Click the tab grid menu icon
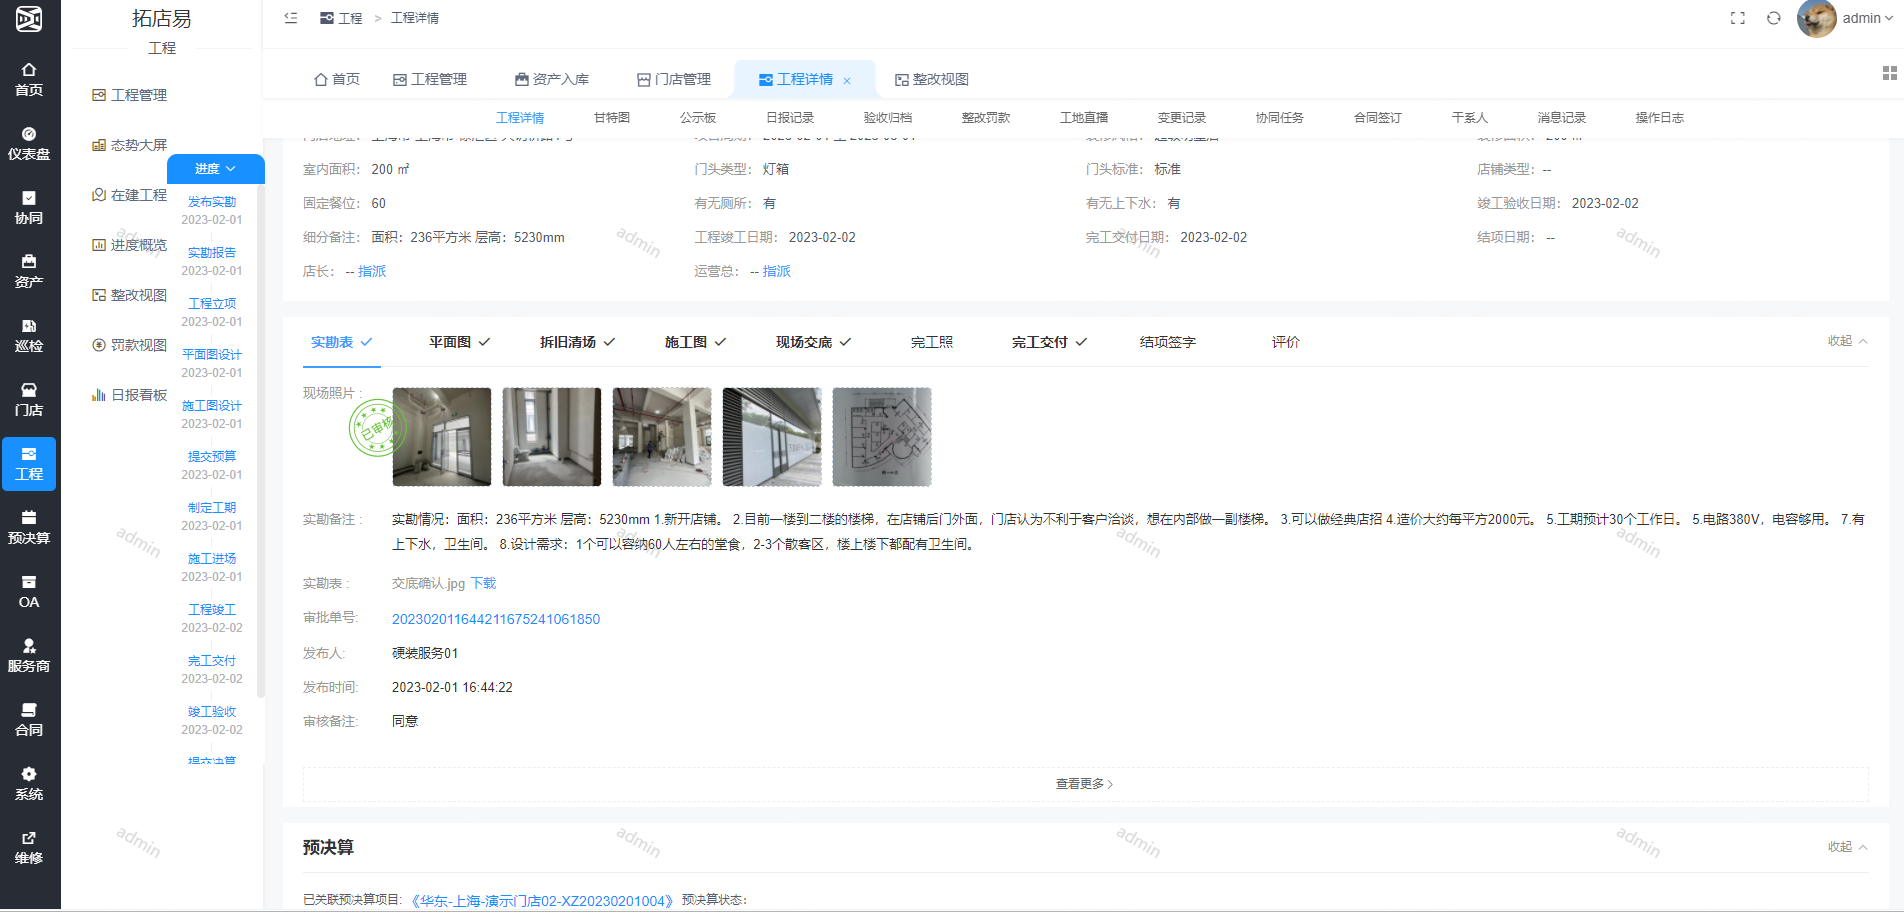Screen dimensions: 1904x913 (1889, 73)
